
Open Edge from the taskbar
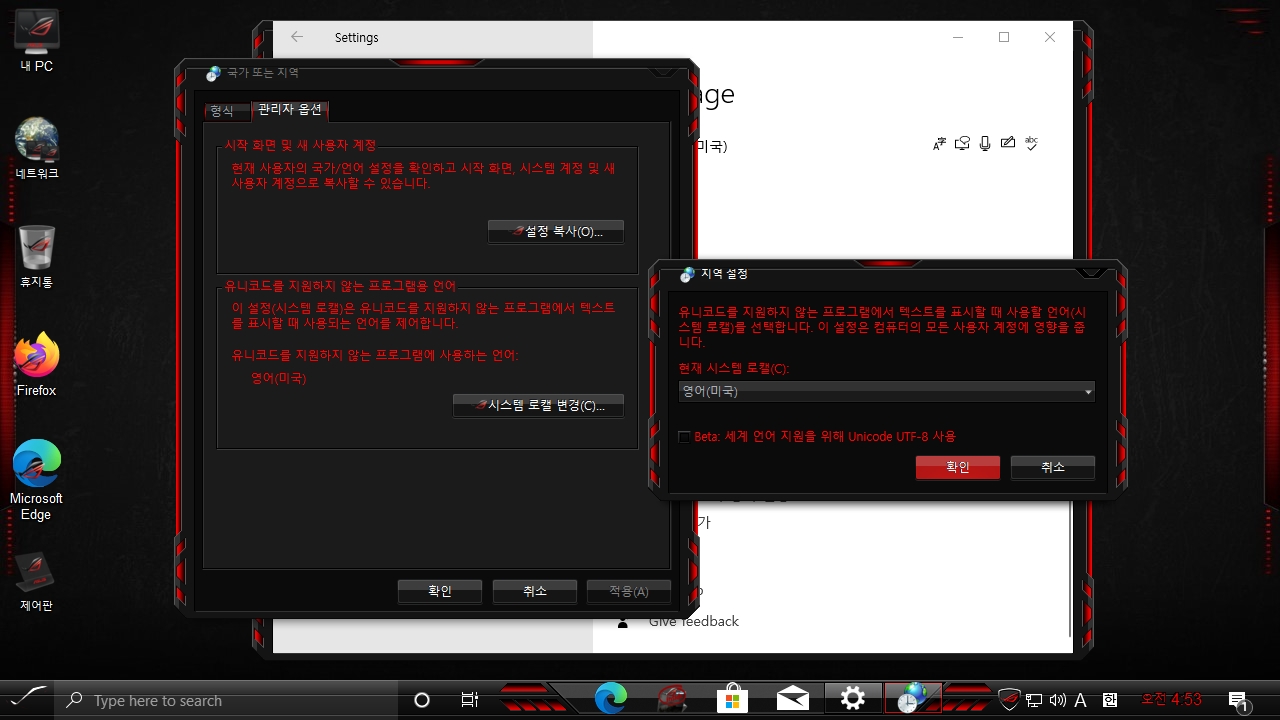coord(610,699)
